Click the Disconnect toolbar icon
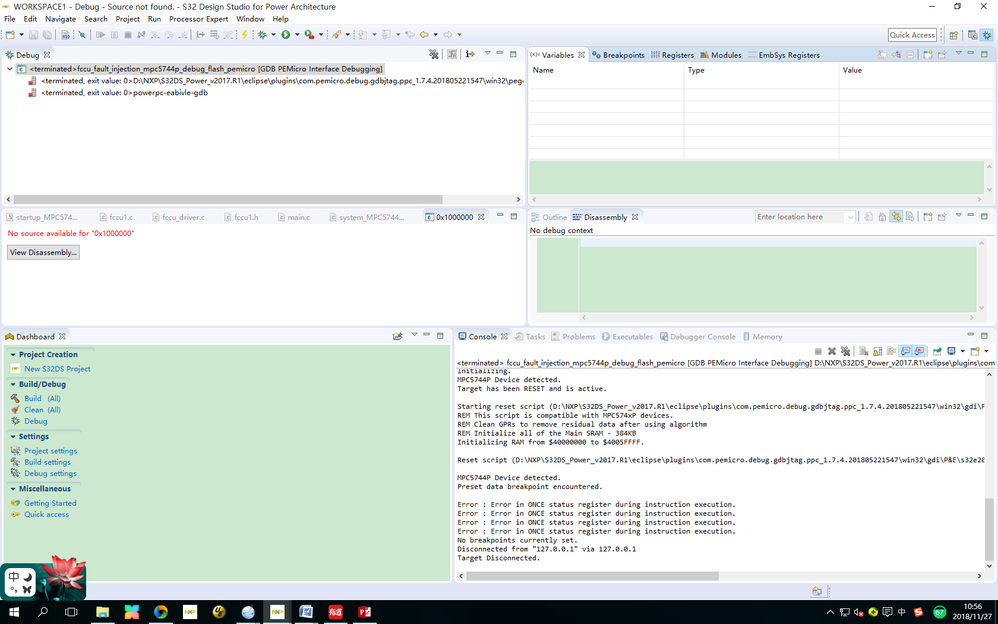Viewport: 998px width, 624px height. 141,34
